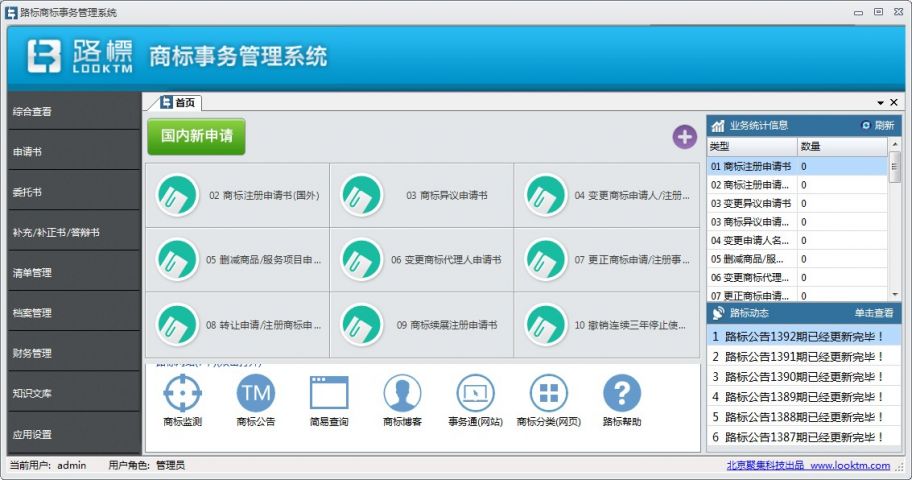Refresh statistics with 刷新 button

click(878, 125)
